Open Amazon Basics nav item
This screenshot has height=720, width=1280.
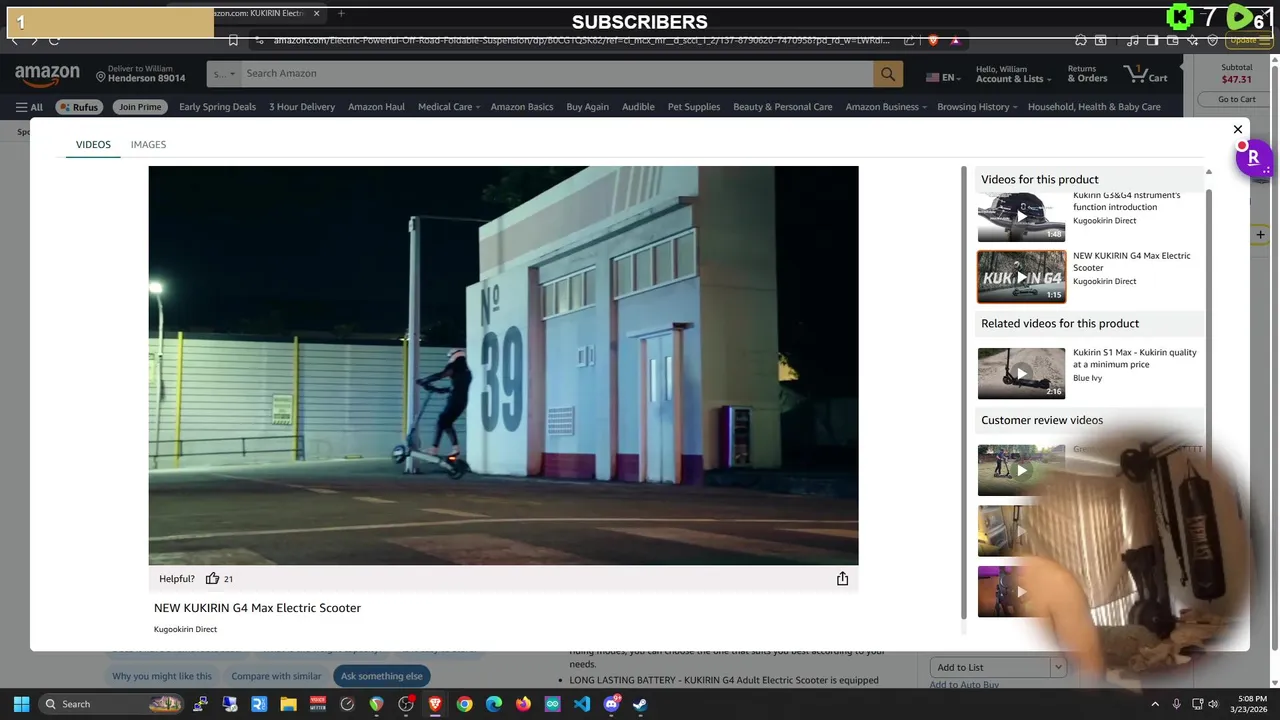(522, 107)
